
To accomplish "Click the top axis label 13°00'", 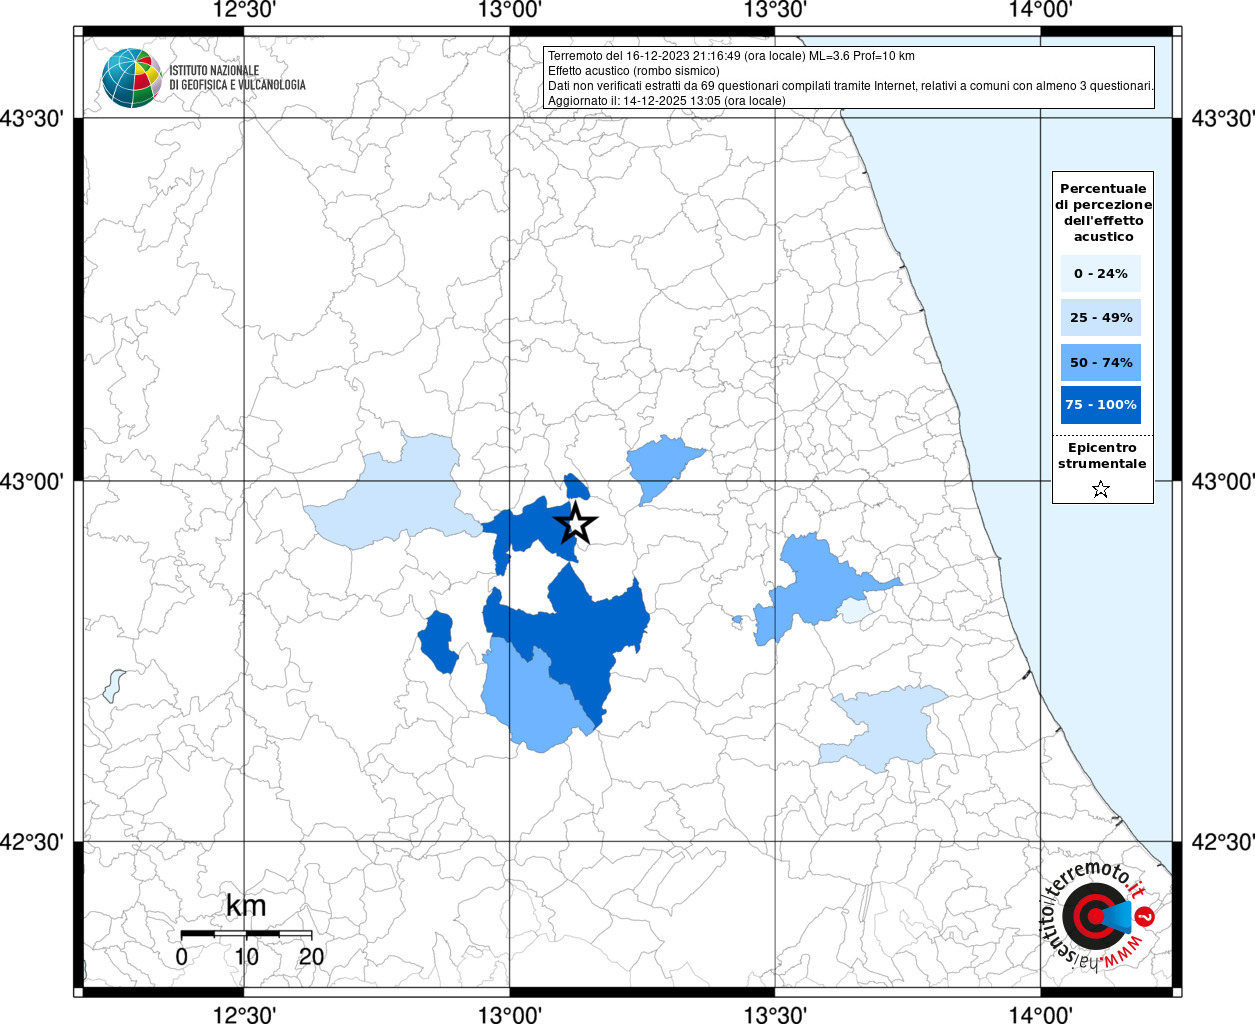I will click(x=510, y=11).
